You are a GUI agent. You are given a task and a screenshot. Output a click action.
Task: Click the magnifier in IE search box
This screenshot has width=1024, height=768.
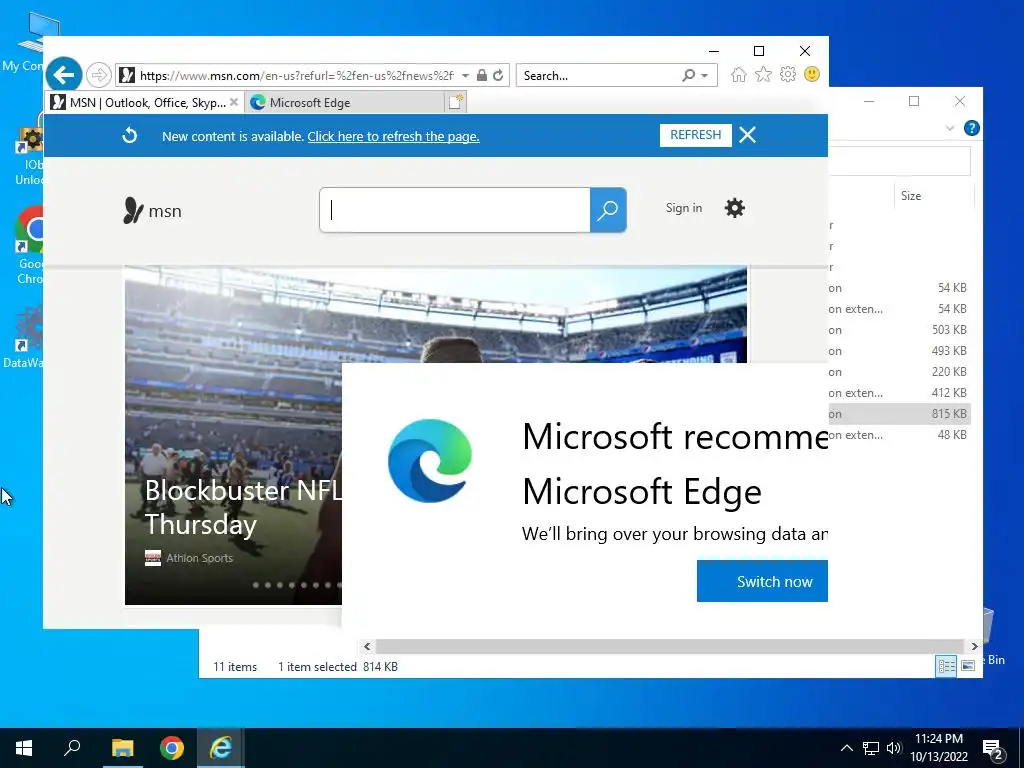coord(688,75)
